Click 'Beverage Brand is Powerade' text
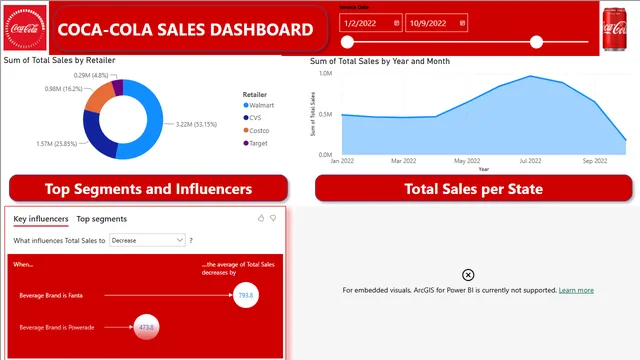 [x=57, y=327]
